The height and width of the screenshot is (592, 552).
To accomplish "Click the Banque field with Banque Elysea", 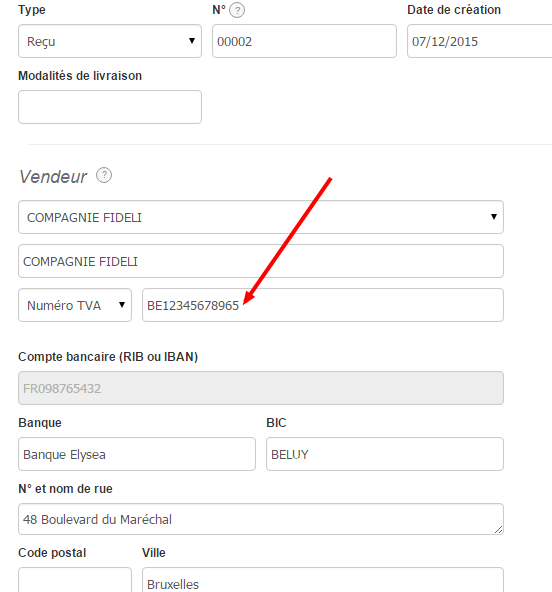I will point(137,454).
